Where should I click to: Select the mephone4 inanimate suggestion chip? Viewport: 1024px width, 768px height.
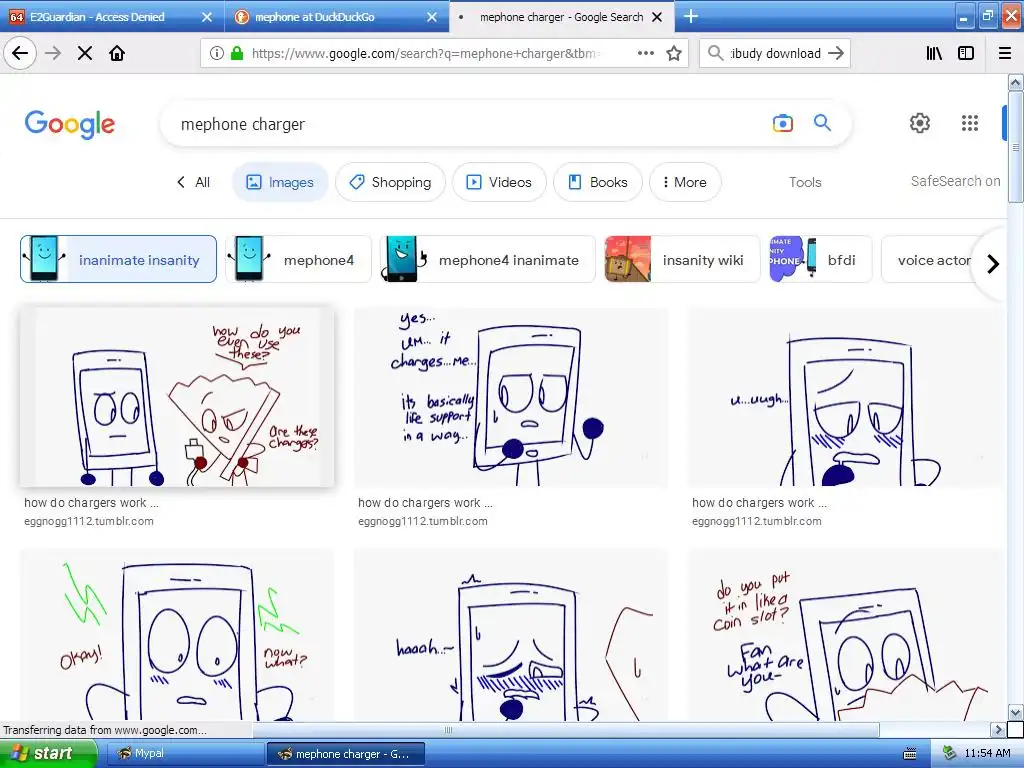(488, 259)
